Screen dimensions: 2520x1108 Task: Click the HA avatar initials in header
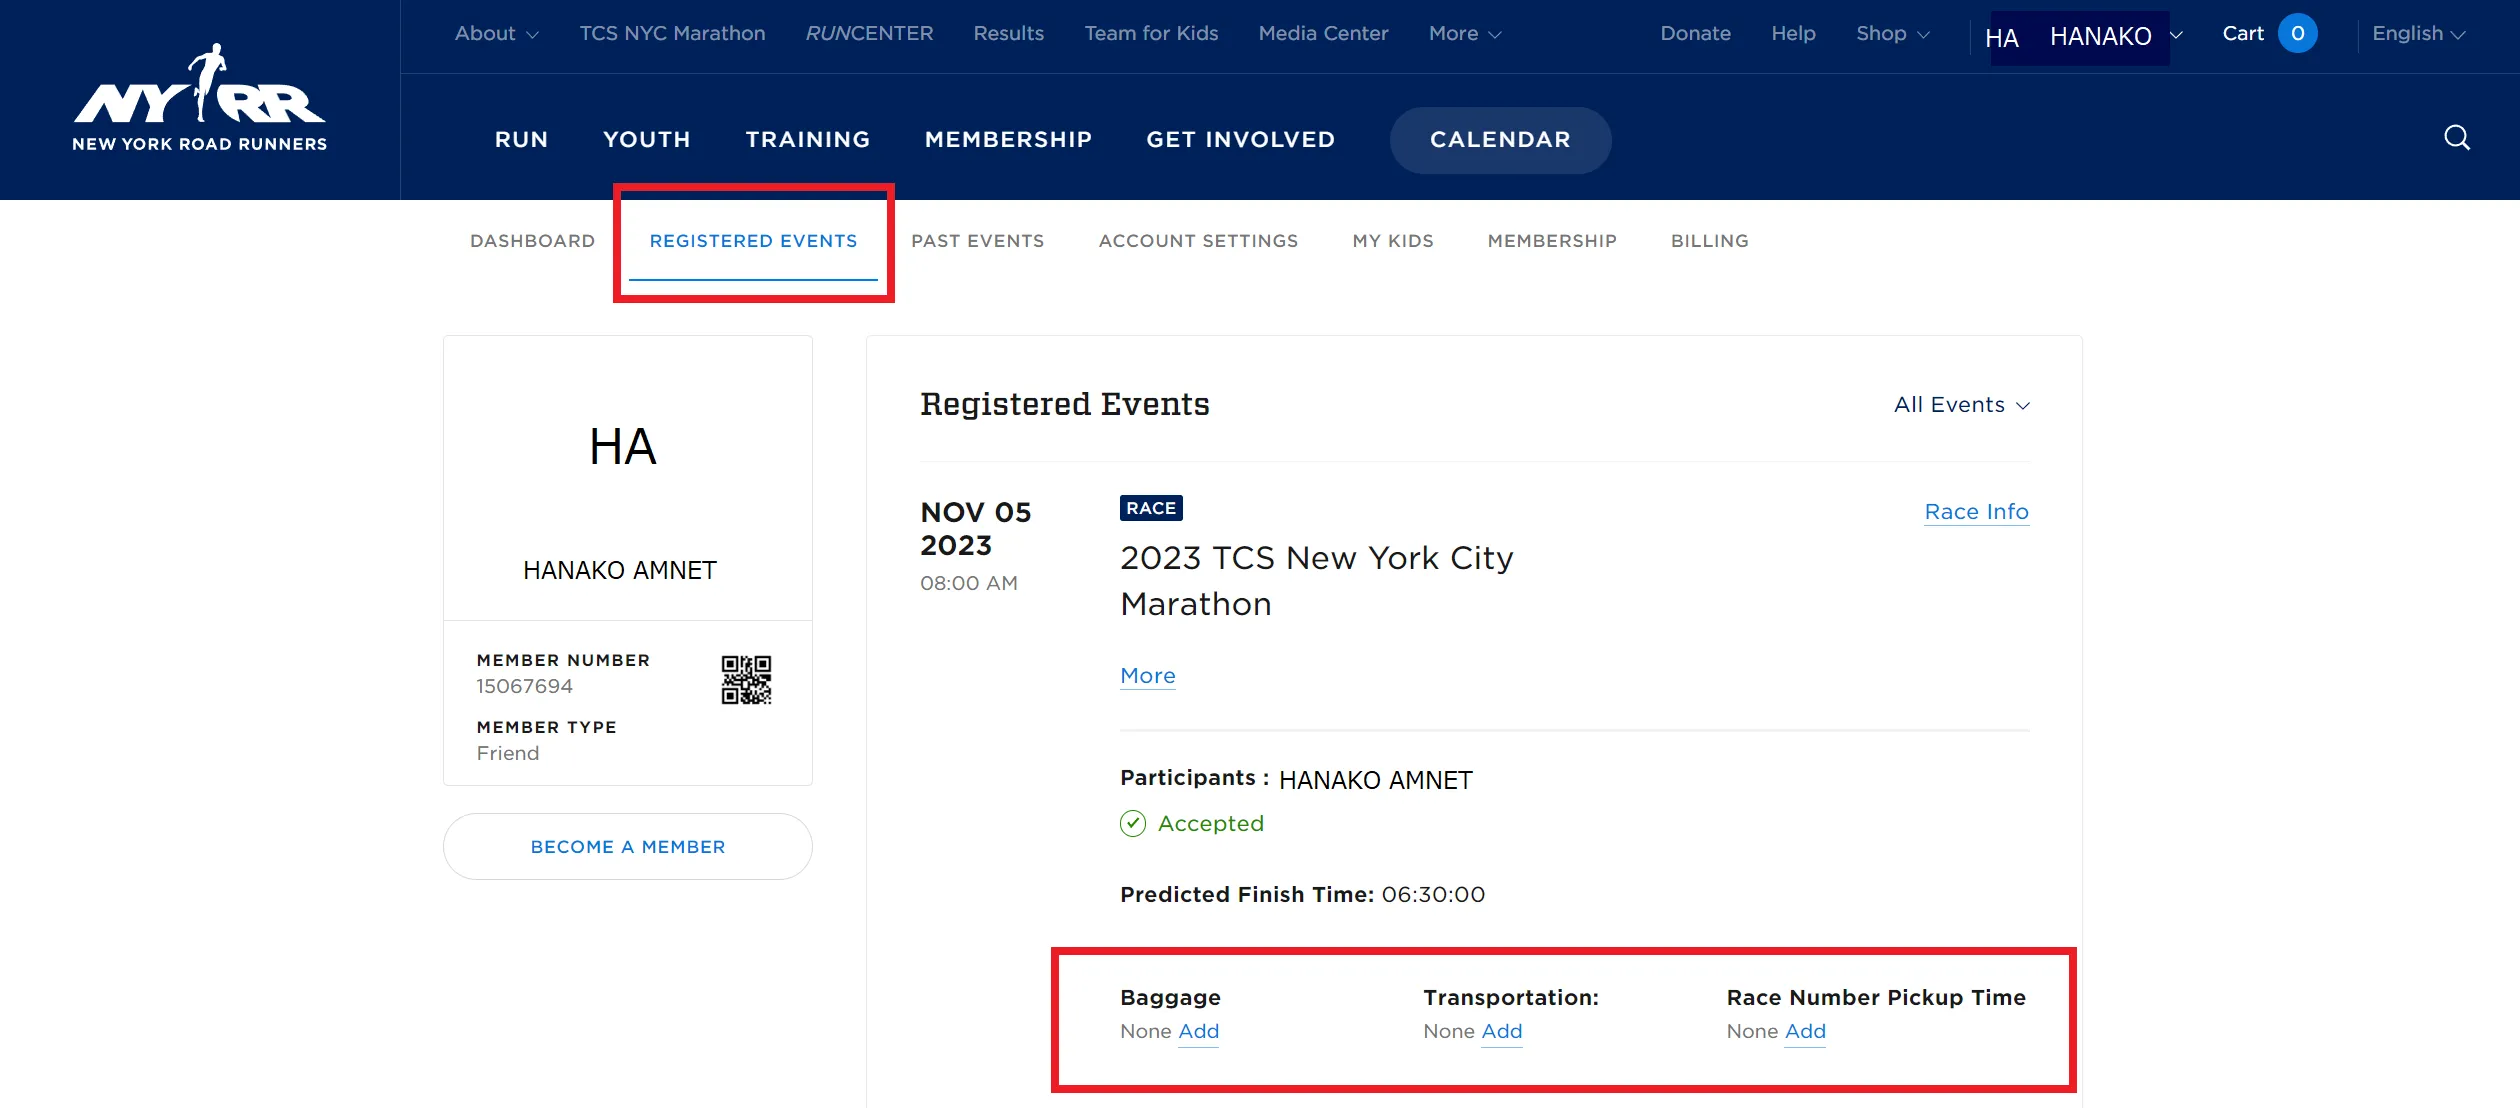pyautogui.click(x=2002, y=38)
